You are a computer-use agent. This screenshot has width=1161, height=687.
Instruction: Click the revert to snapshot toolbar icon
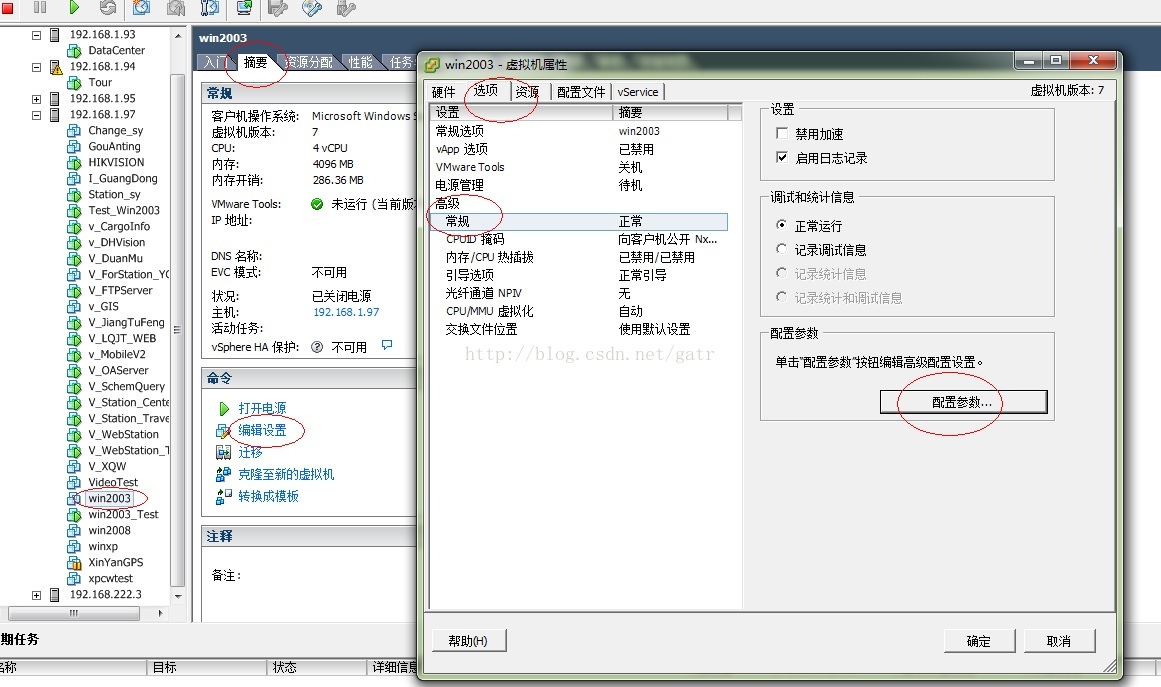pos(176,7)
